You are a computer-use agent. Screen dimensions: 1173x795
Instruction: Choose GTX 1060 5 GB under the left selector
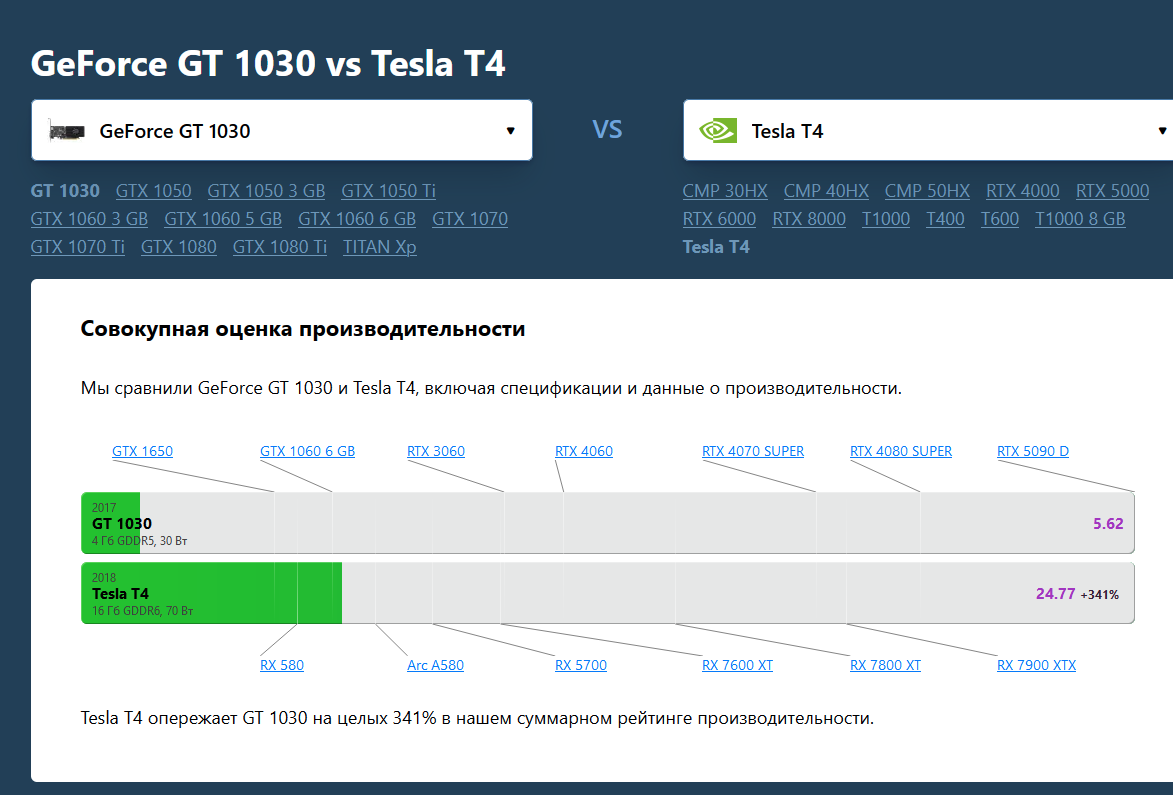point(223,219)
